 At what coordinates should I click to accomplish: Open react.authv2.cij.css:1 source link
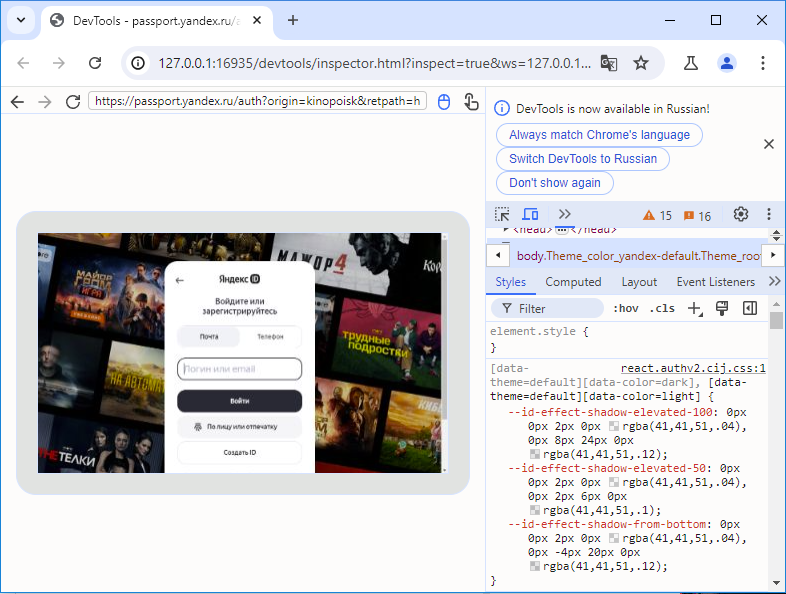[693, 368]
